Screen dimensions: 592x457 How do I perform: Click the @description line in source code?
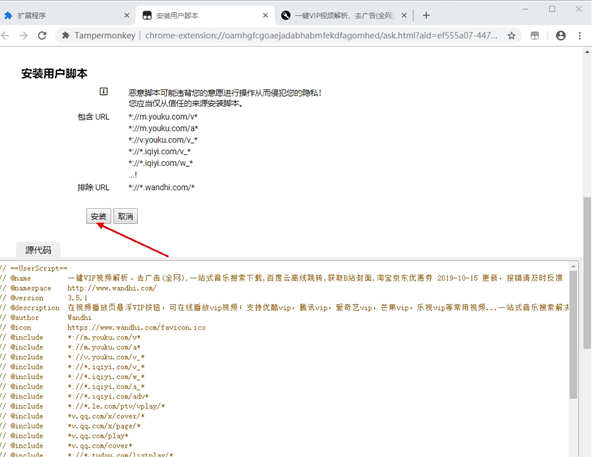coord(285,308)
